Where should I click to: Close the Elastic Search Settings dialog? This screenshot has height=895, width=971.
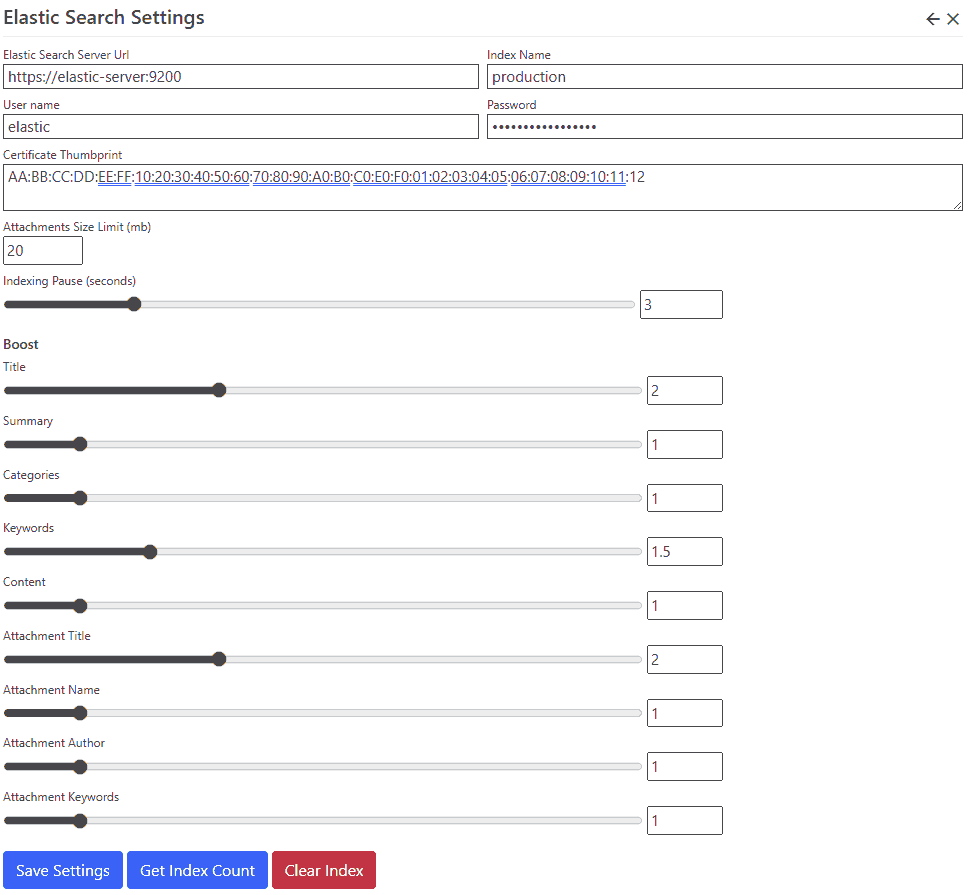click(953, 18)
